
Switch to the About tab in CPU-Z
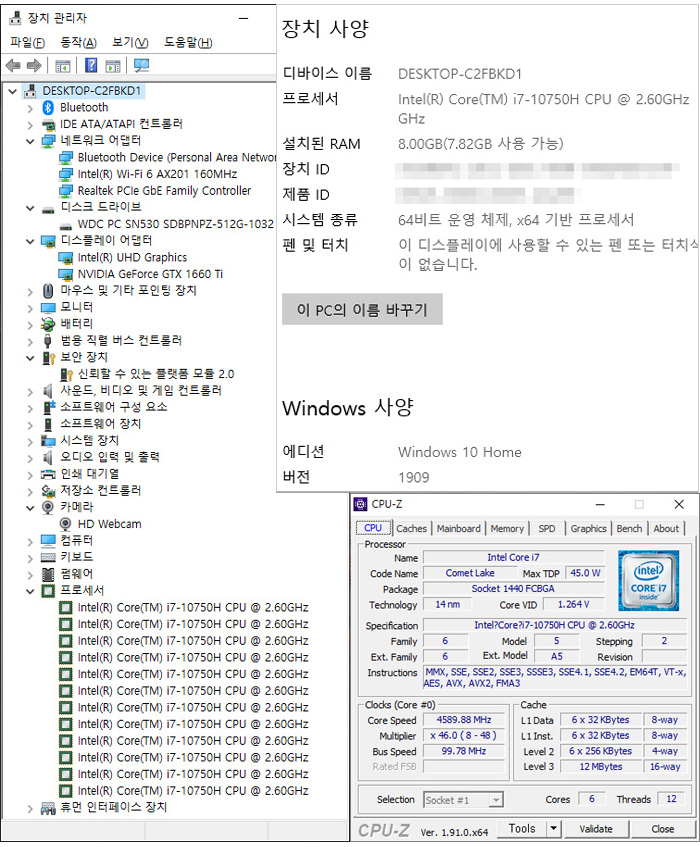coord(666,528)
